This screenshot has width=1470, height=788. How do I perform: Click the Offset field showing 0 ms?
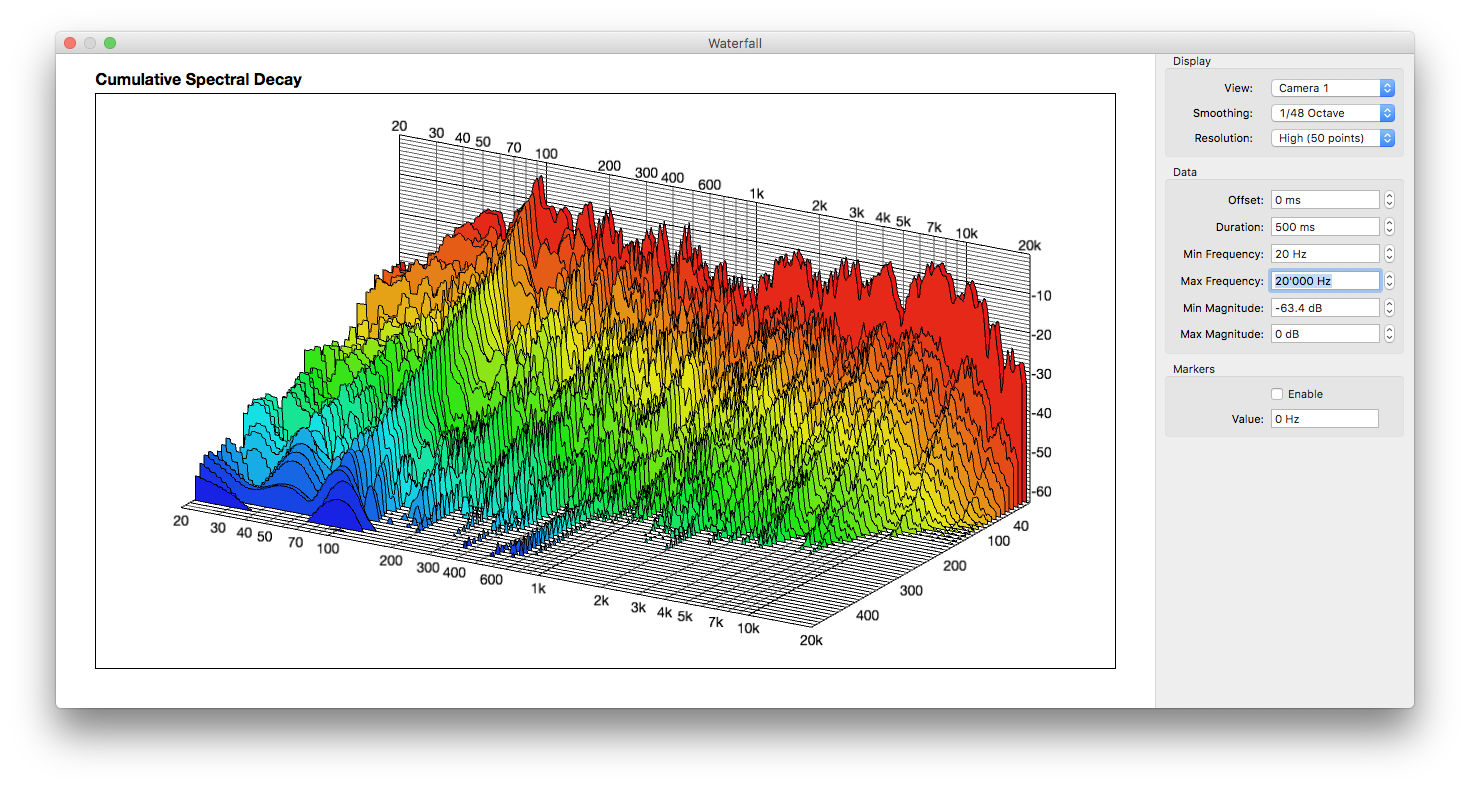[x=1325, y=200]
